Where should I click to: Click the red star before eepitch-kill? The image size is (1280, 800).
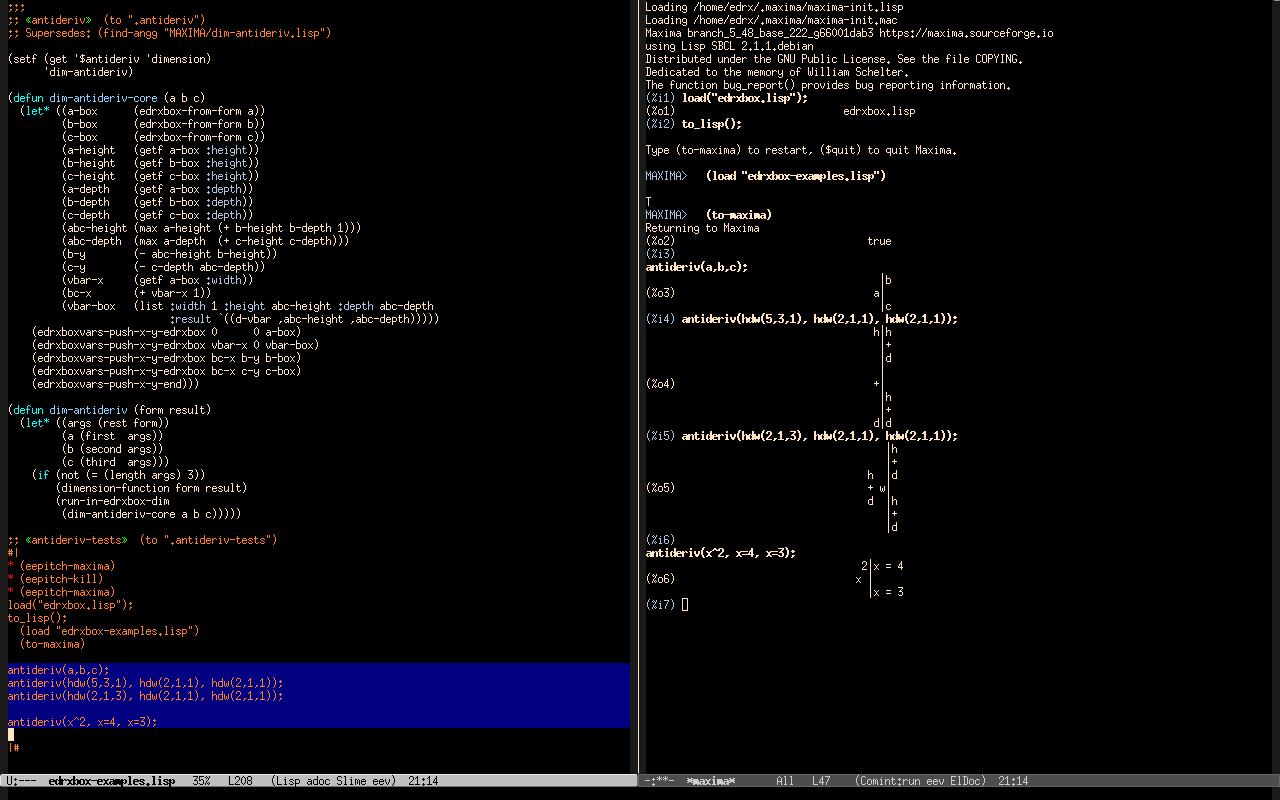(11, 579)
